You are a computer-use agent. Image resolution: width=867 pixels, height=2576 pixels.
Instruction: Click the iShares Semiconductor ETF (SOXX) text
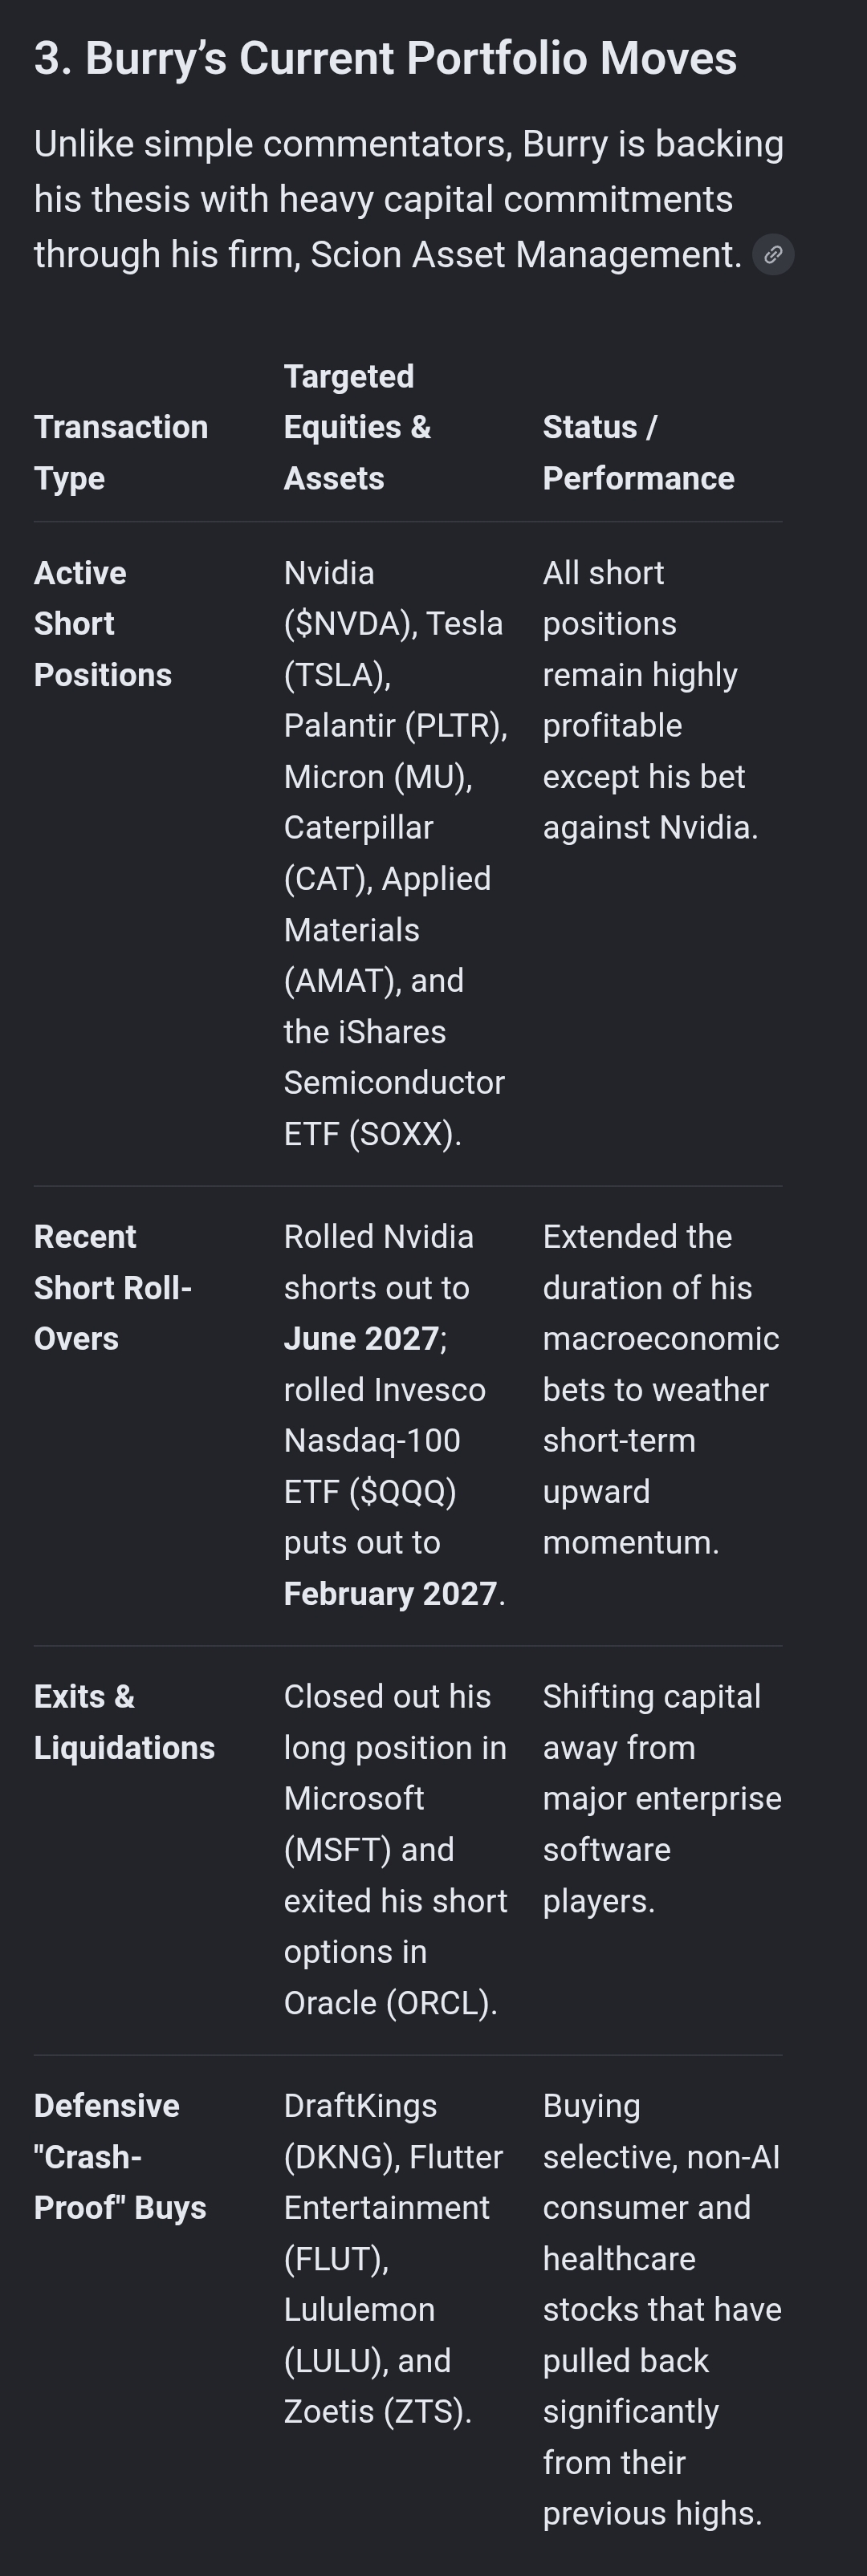click(x=394, y=1082)
